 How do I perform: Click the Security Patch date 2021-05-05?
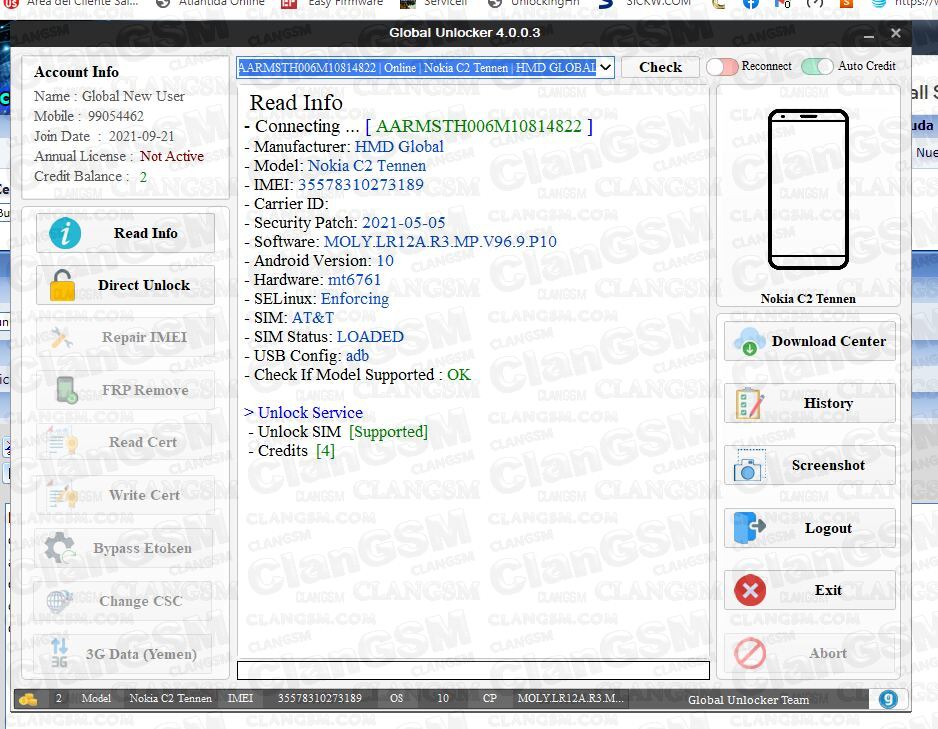click(404, 222)
